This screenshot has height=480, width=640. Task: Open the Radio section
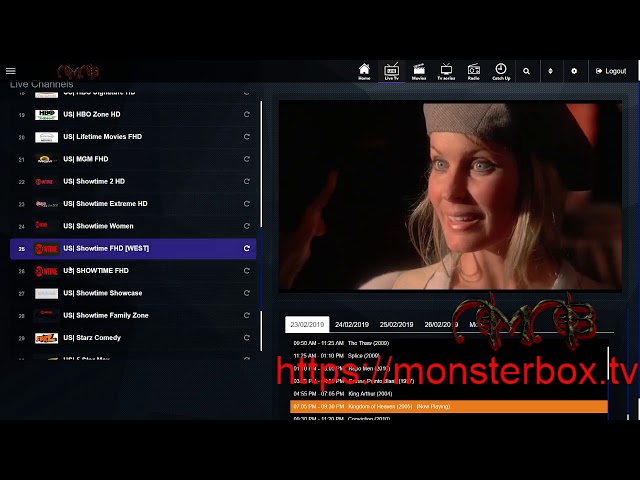click(473, 71)
